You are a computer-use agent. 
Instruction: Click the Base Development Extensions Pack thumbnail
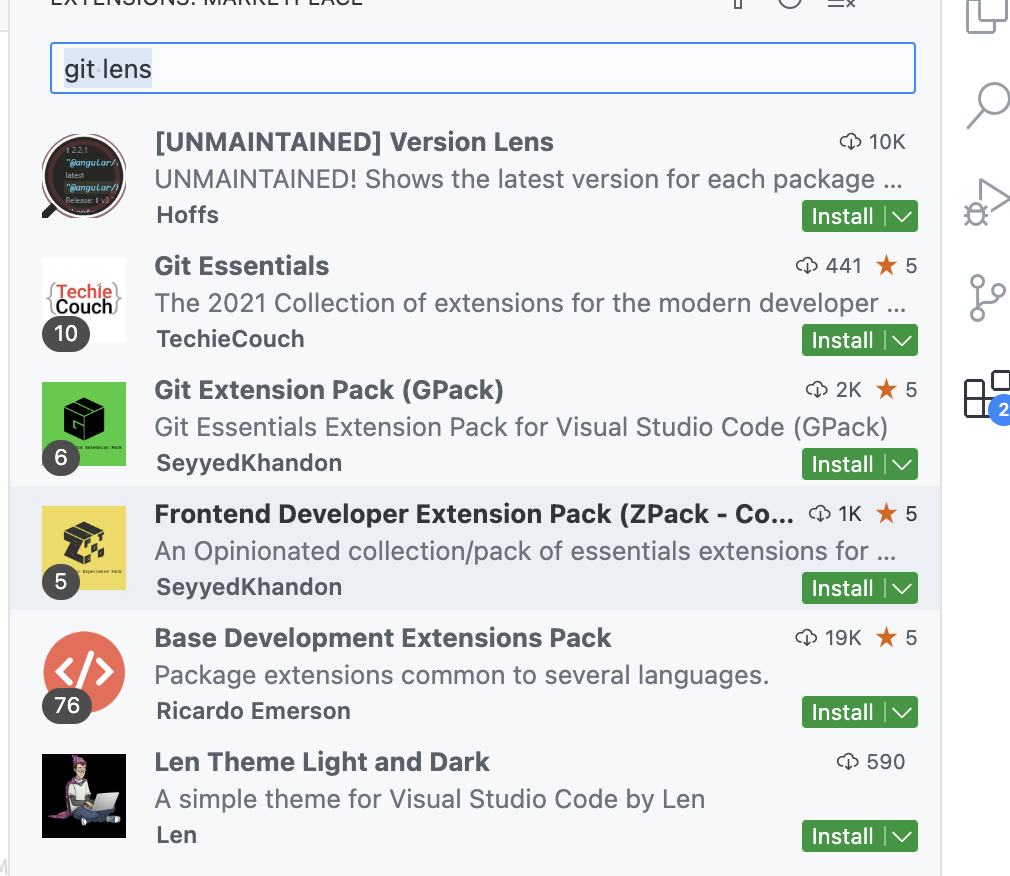tap(84, 672)
